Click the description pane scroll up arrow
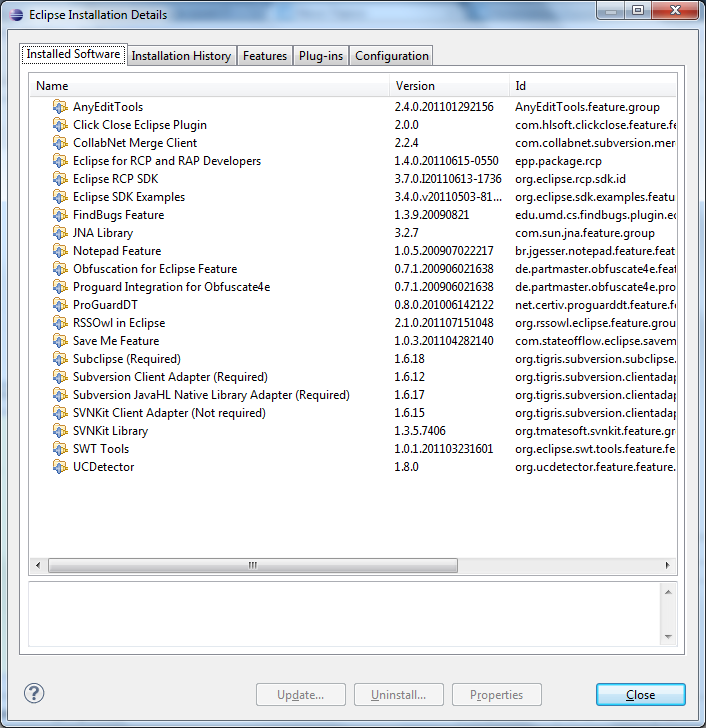This screenshot has width=706, height=728. click(668, 592)
